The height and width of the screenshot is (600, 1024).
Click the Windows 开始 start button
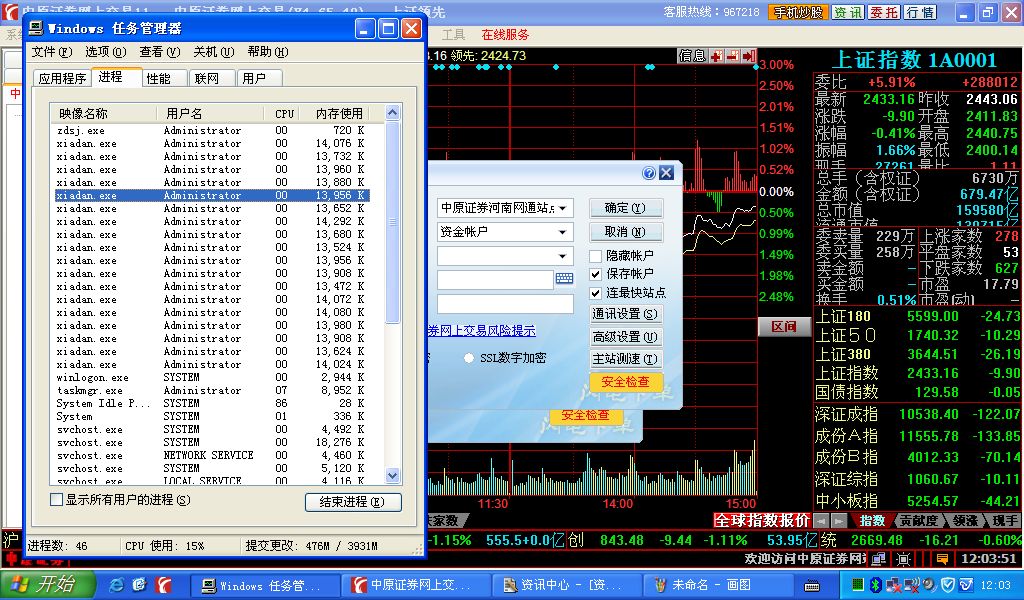pyautogui.click(x=42, y=584)
